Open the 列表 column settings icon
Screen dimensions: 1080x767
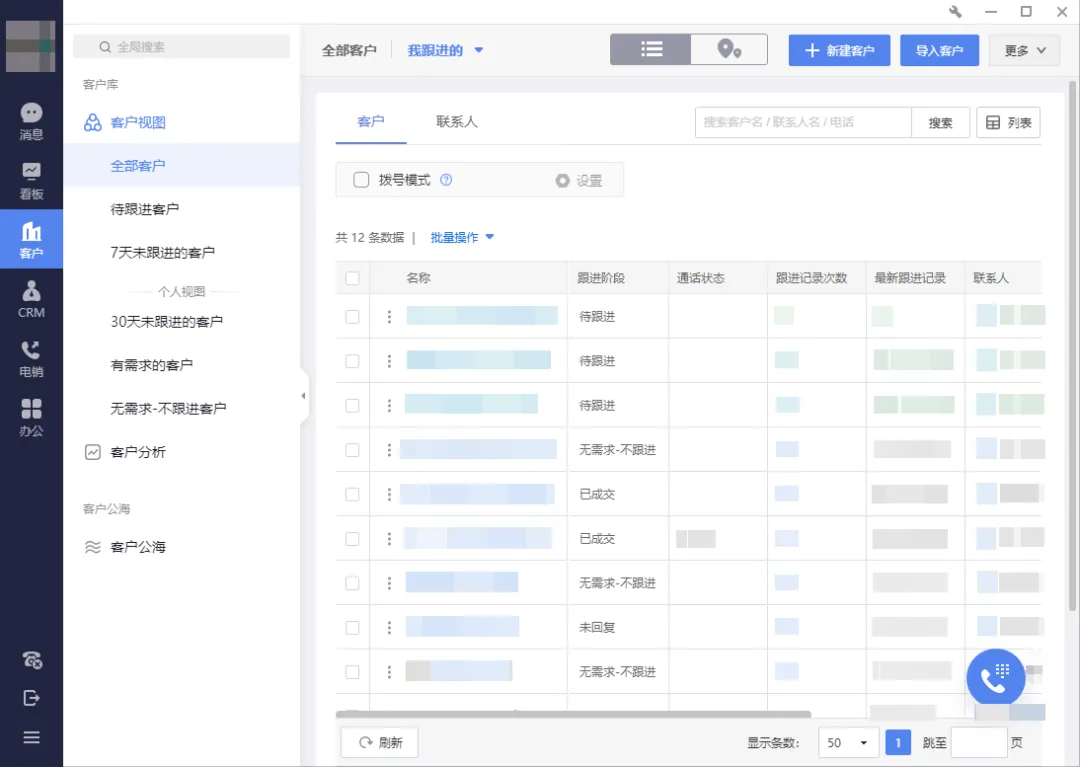(1008, 122)
